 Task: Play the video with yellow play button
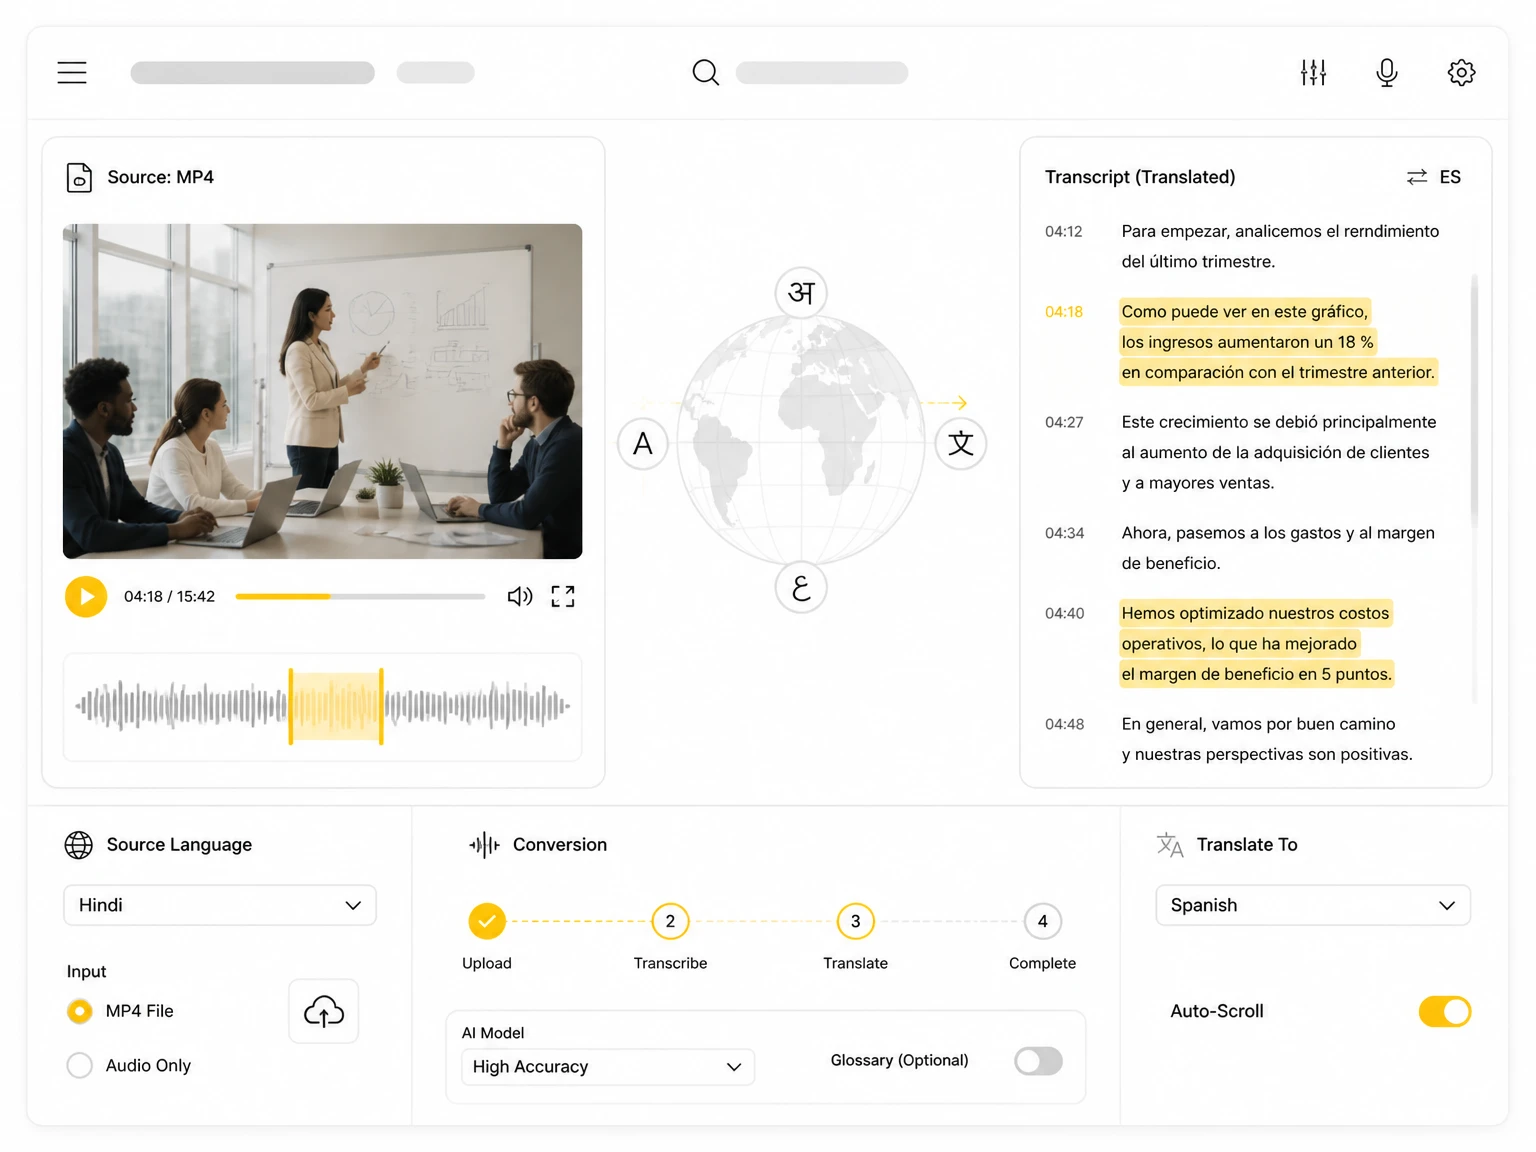(x=86, y=597)
